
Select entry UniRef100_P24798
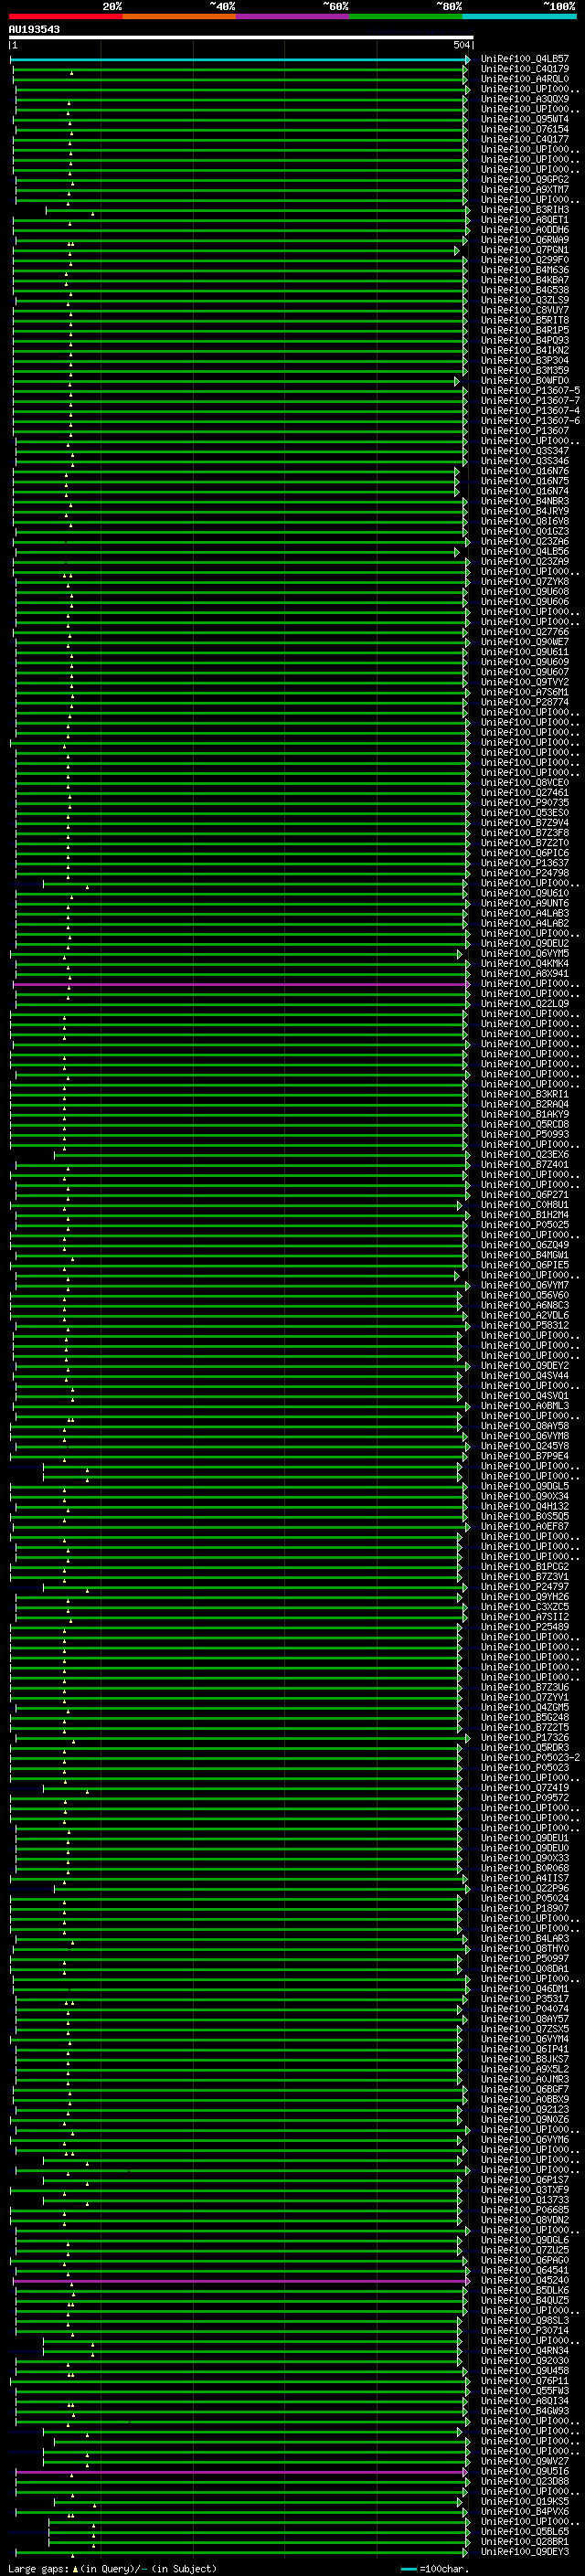(x=525, y=873)
